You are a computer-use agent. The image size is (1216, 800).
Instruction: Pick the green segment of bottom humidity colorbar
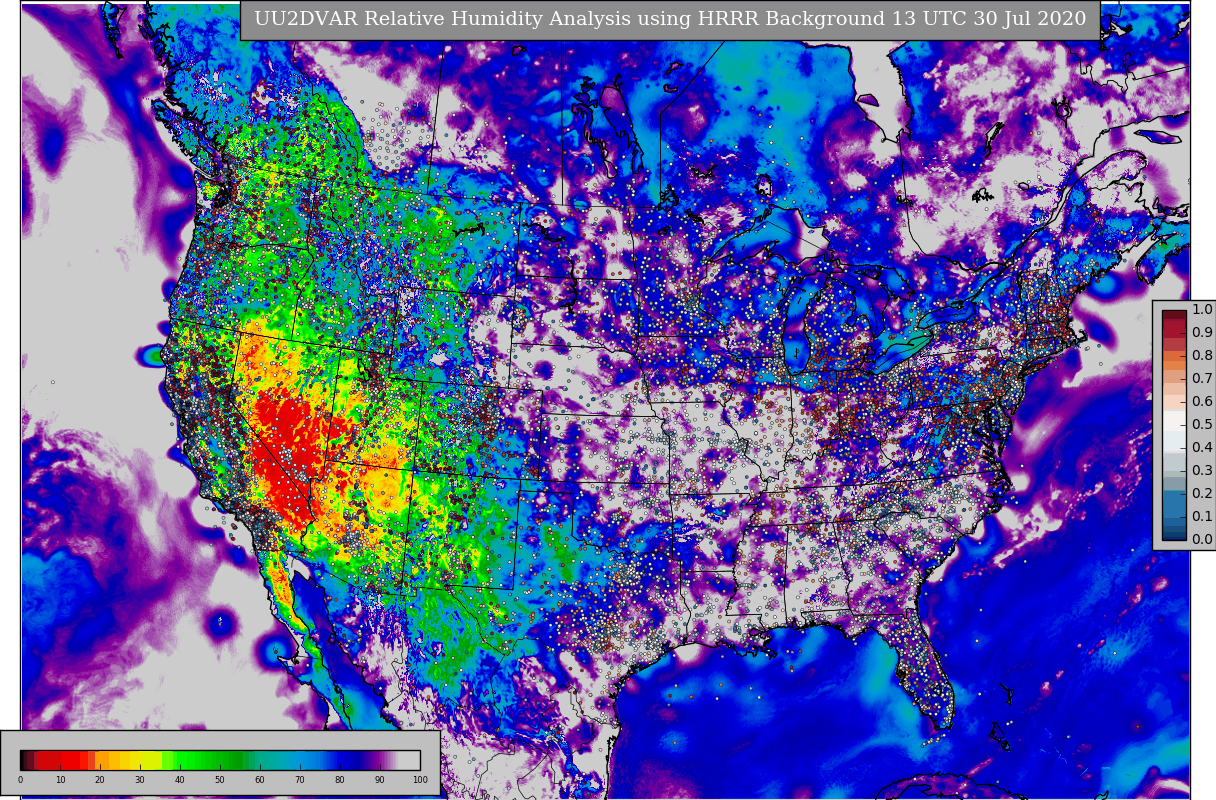pyautogui.click(x=208, y=760)
